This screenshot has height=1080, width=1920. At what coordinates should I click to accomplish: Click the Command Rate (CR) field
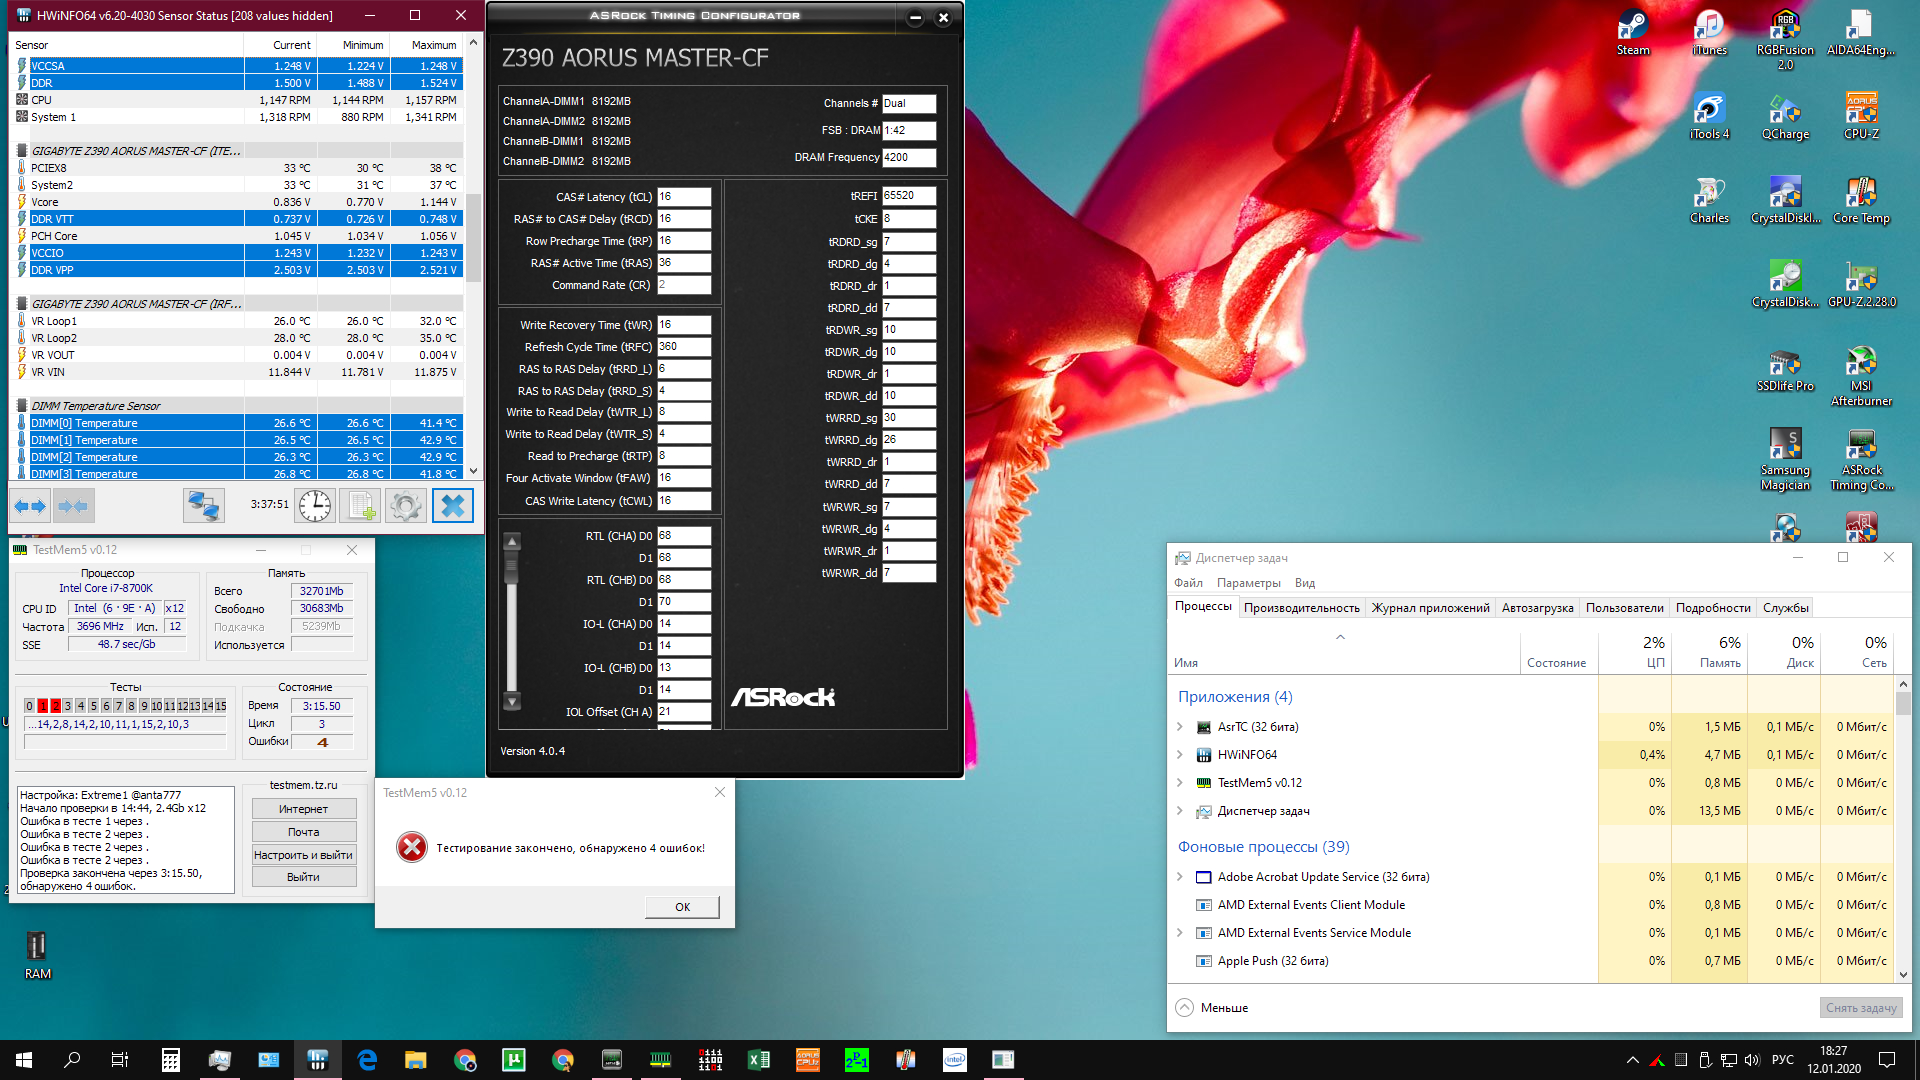point(684,285)
